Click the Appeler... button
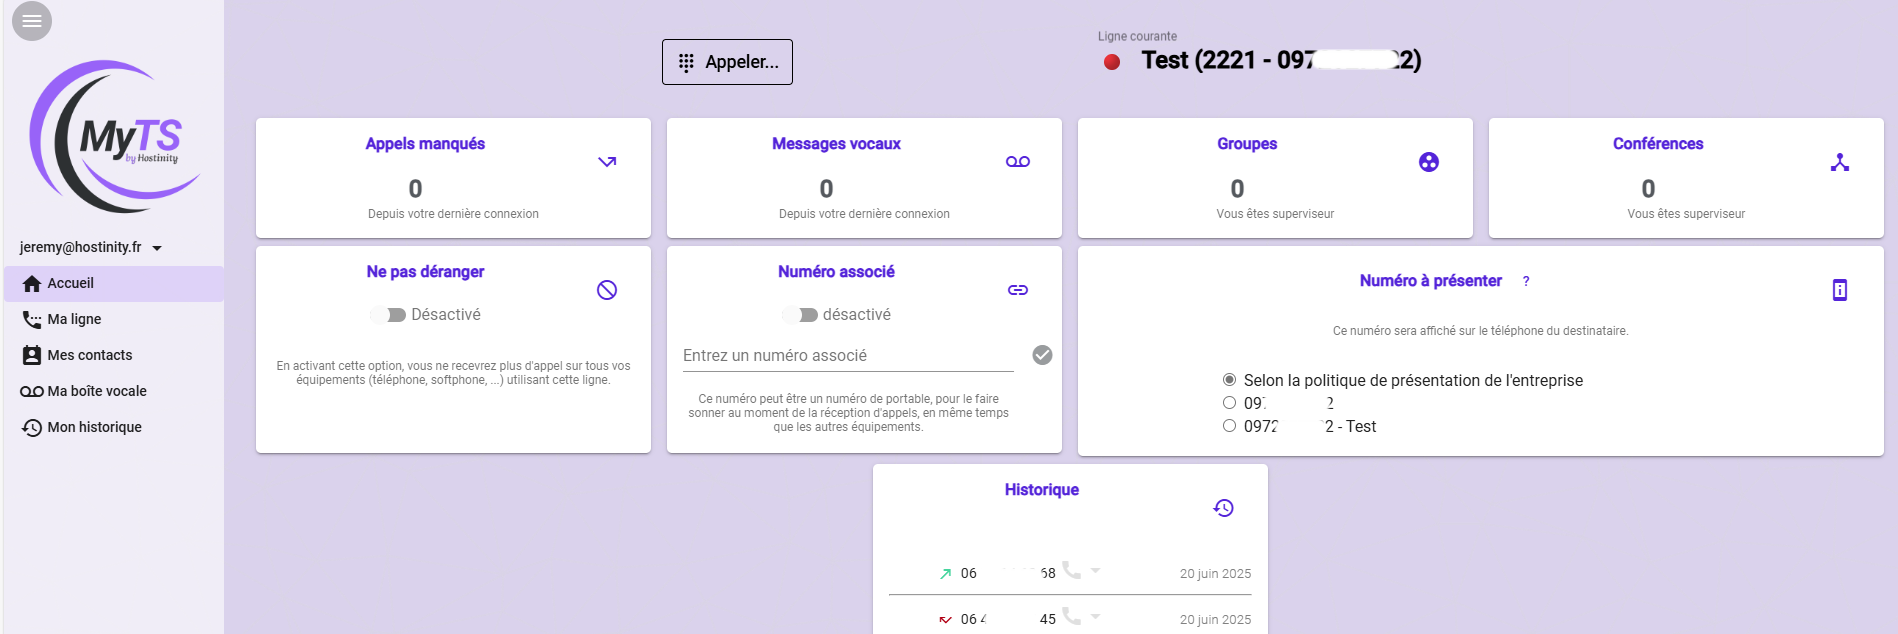Screen dimensions: 1898x634 (x=727, y=62)
